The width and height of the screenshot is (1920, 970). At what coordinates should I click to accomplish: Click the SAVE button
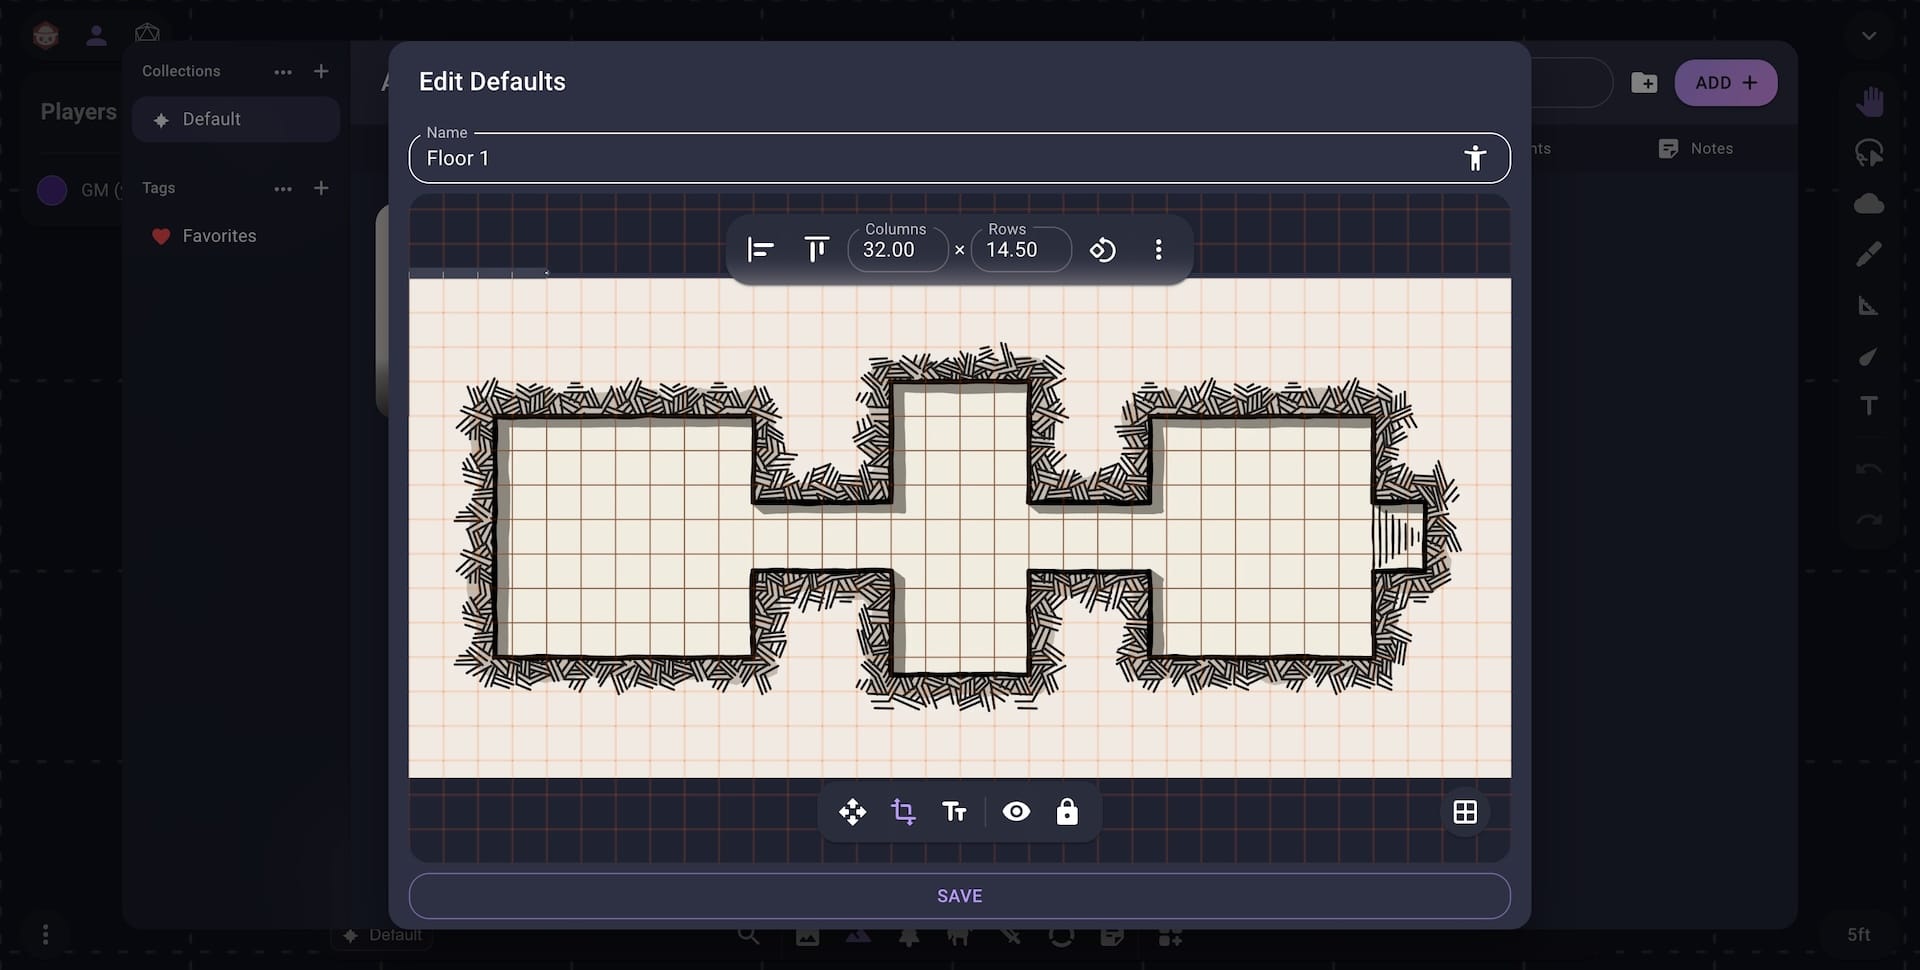click(x=959, y=895)
